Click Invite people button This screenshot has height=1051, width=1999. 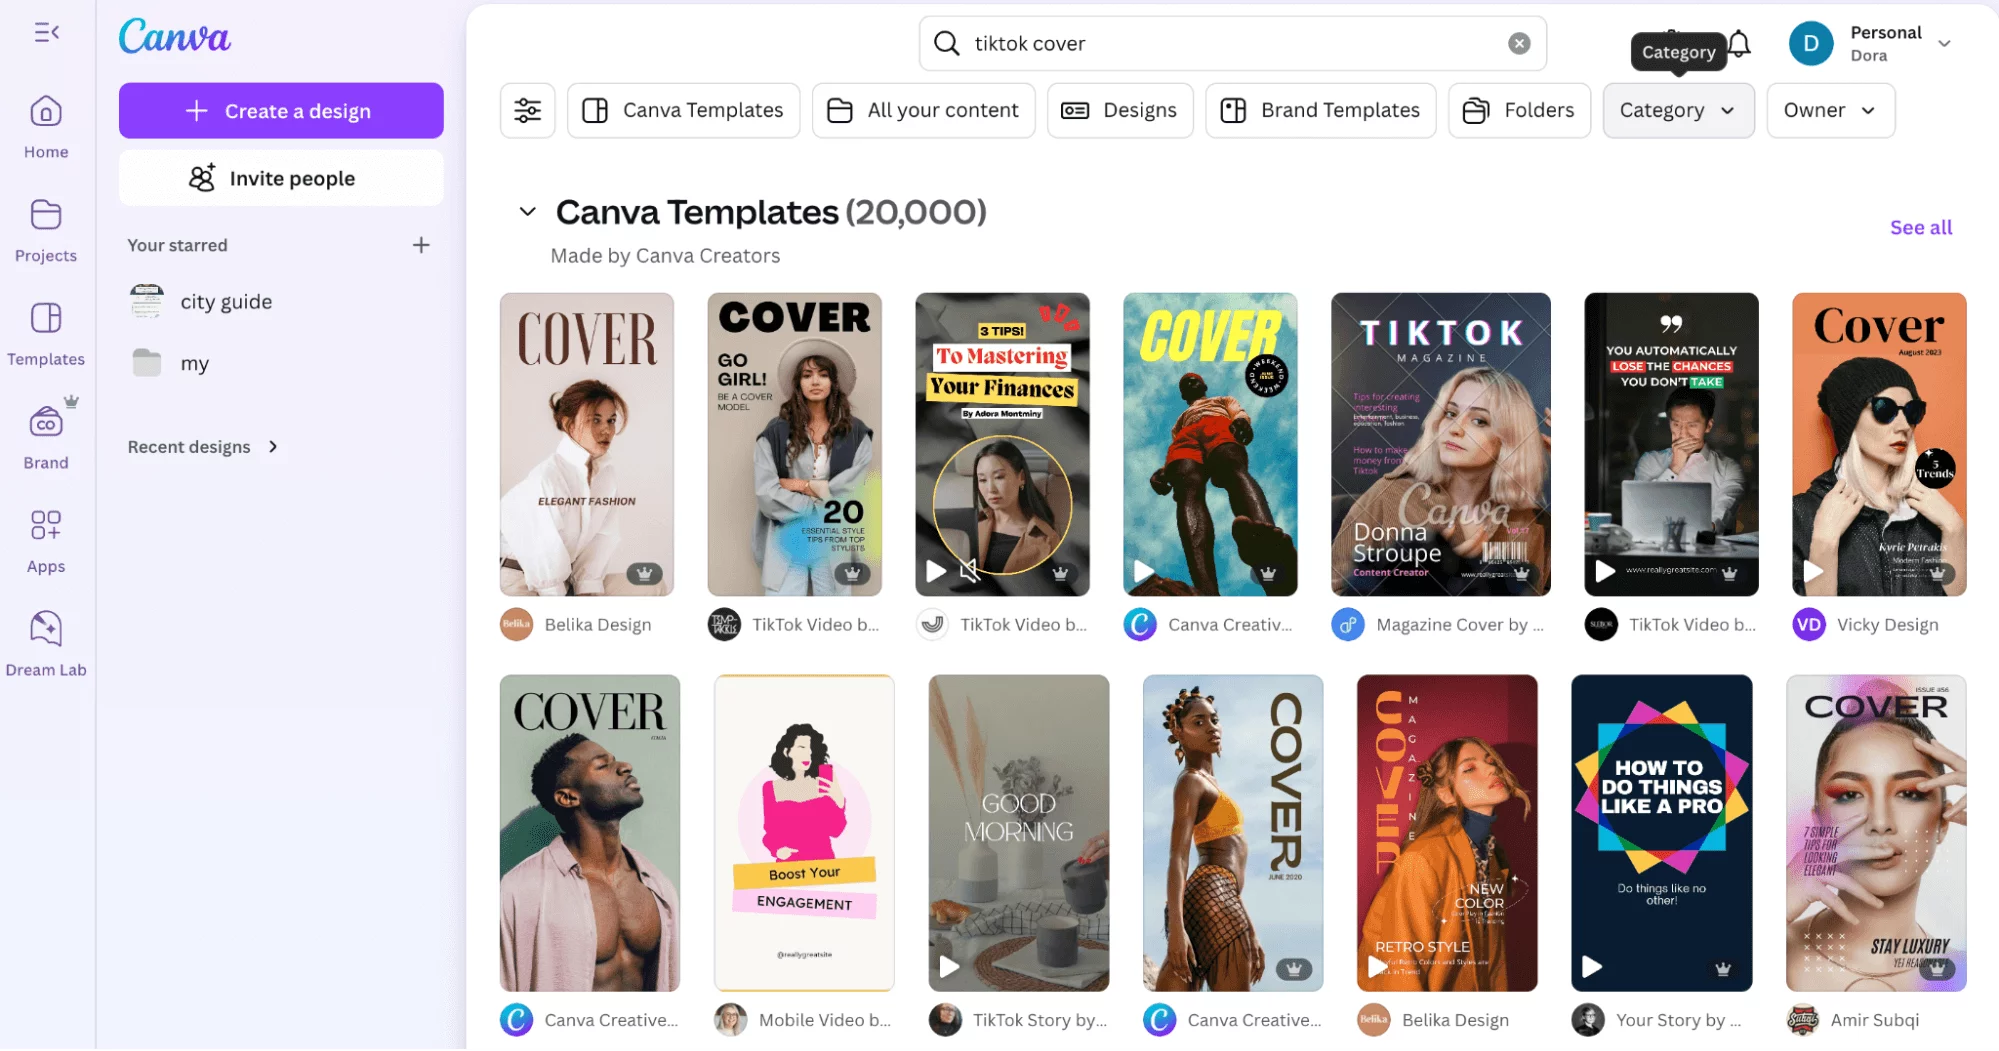point(281,178)
